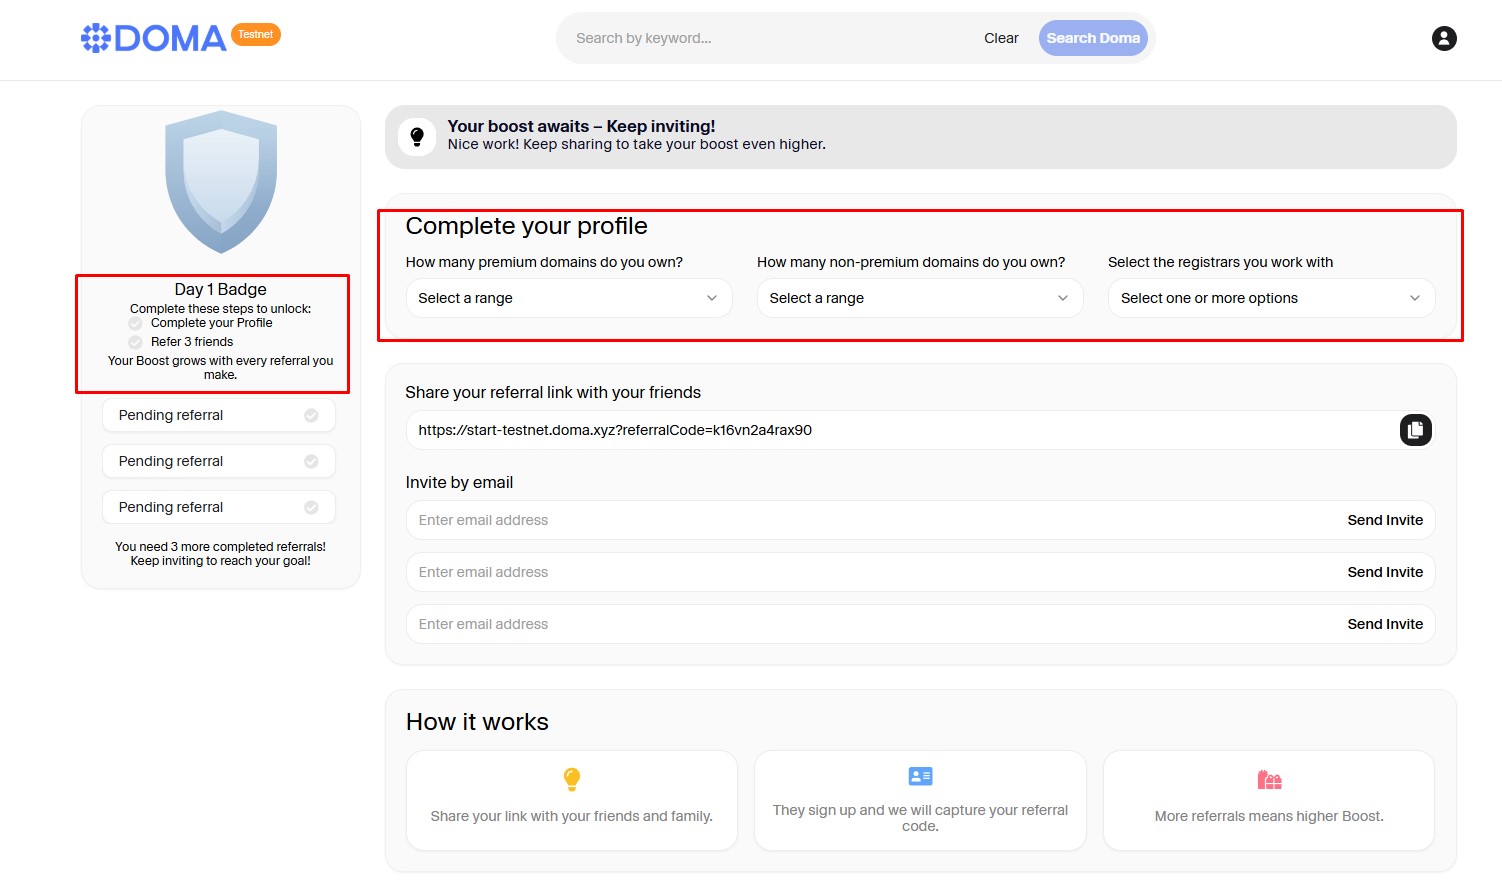Click Clear in the search bar
This screenshot has height=882, width=1502.
[1000, 38]
